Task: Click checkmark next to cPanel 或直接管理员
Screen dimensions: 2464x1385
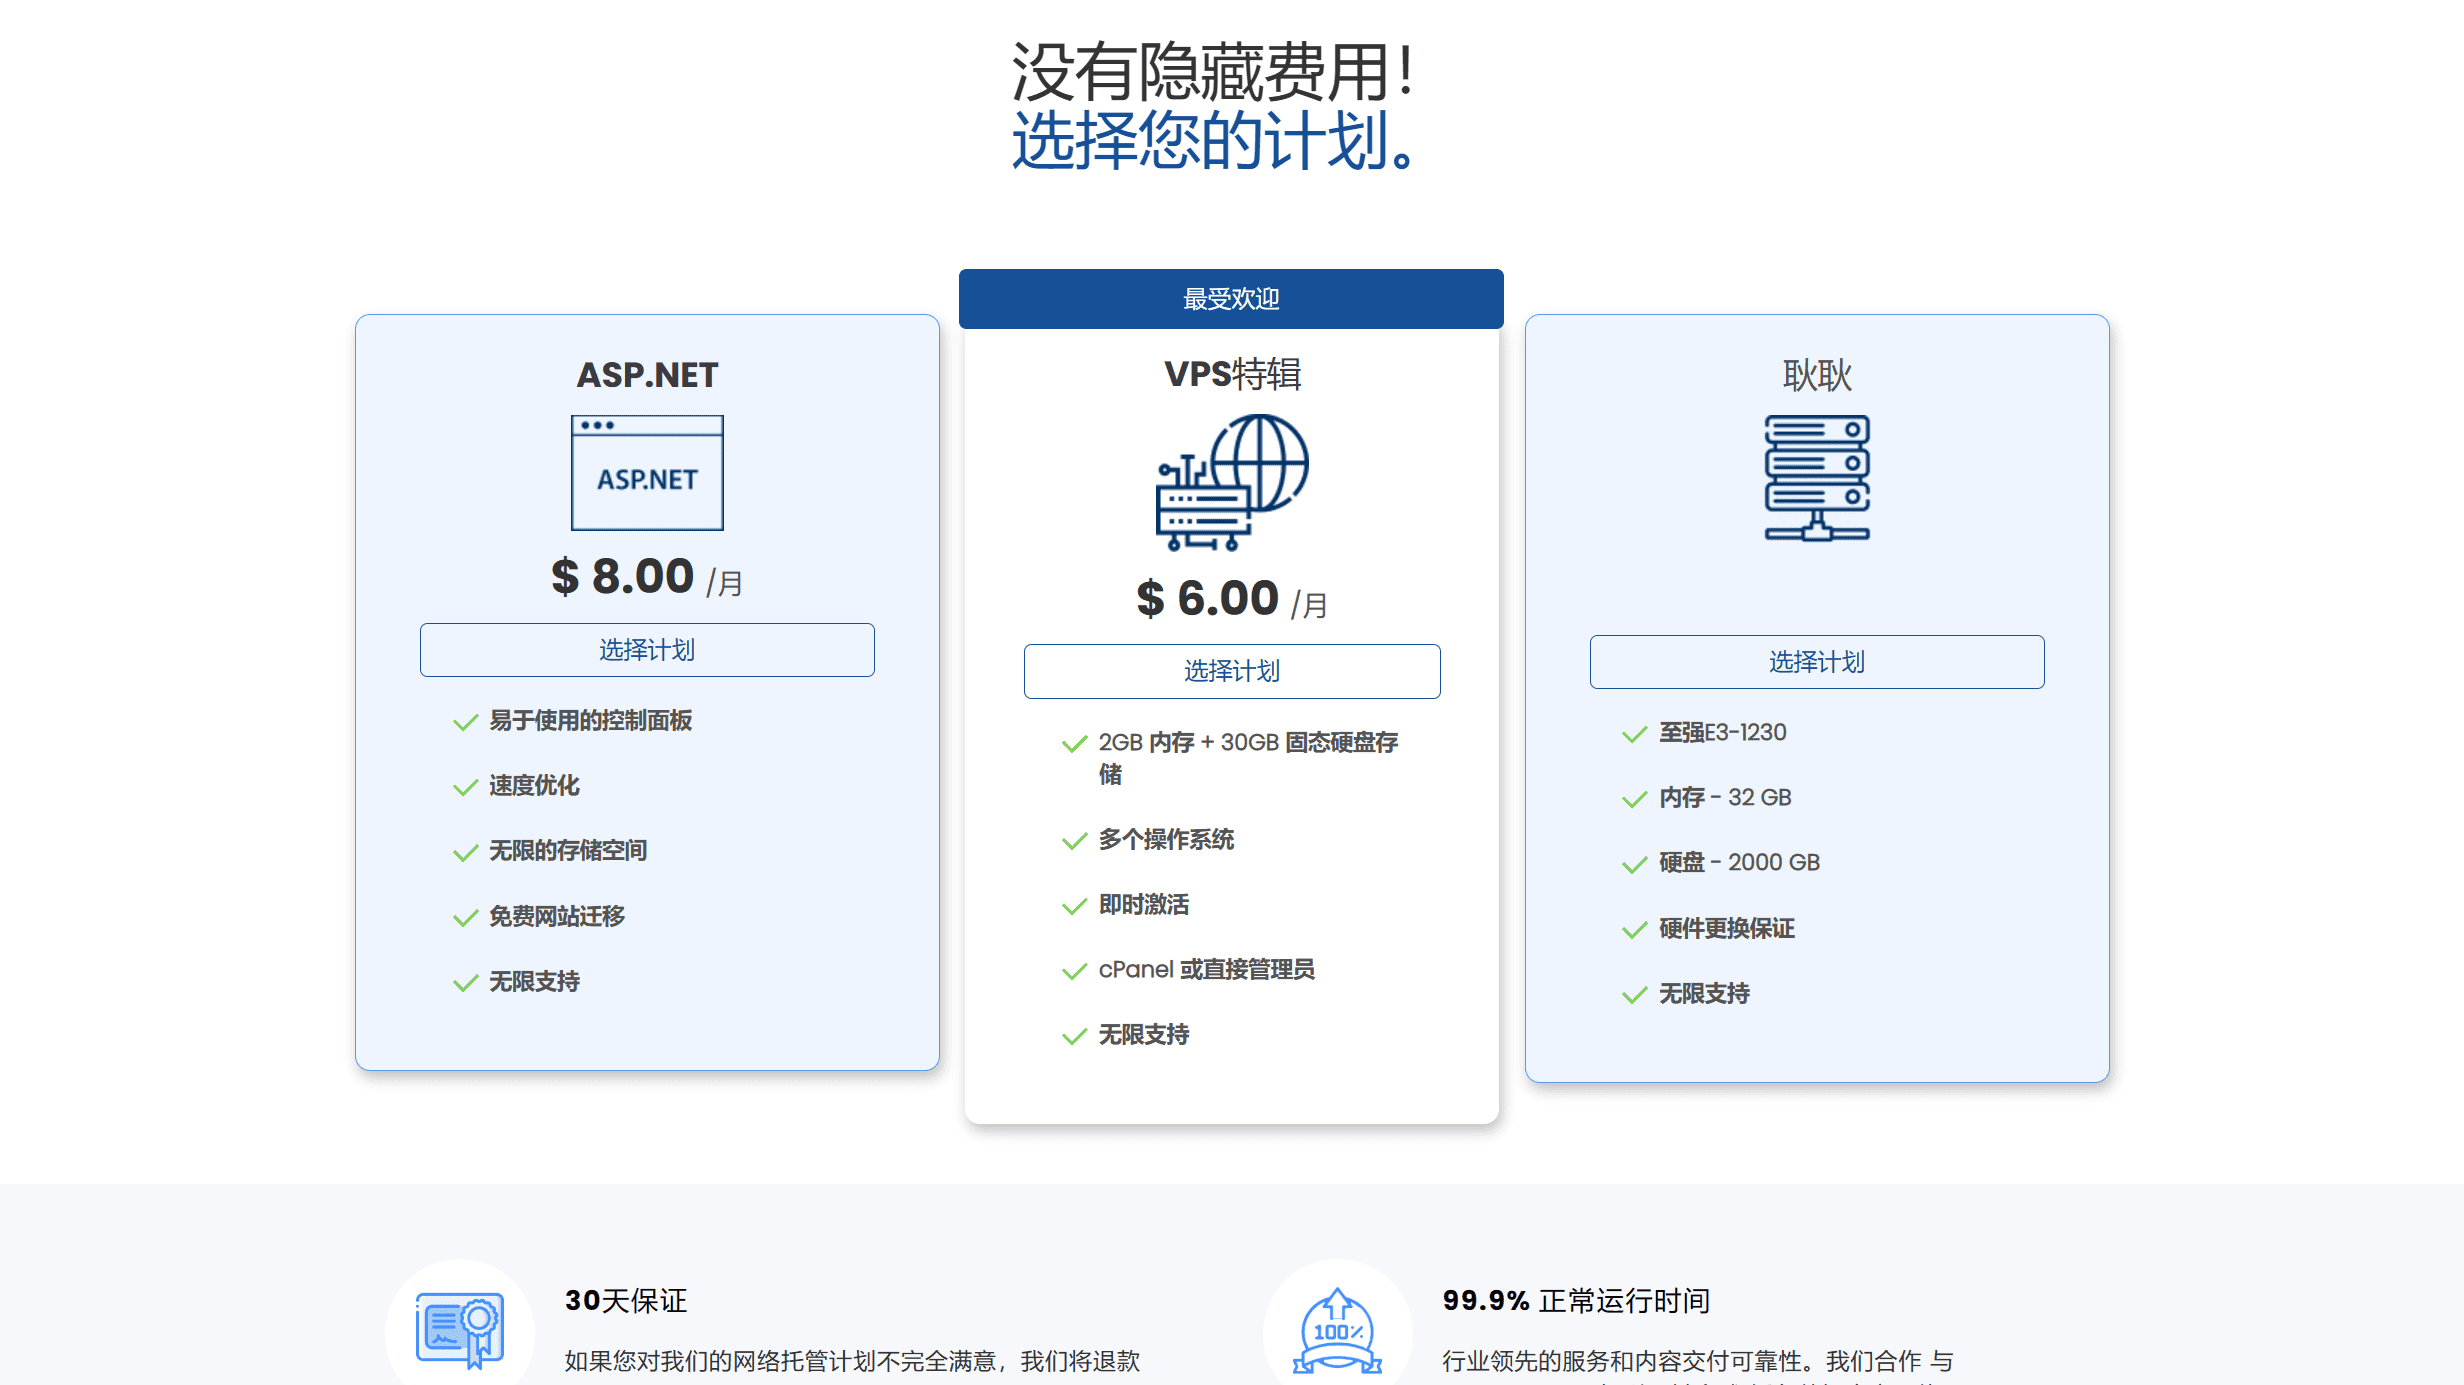Action: click(x=1074, y=971)
